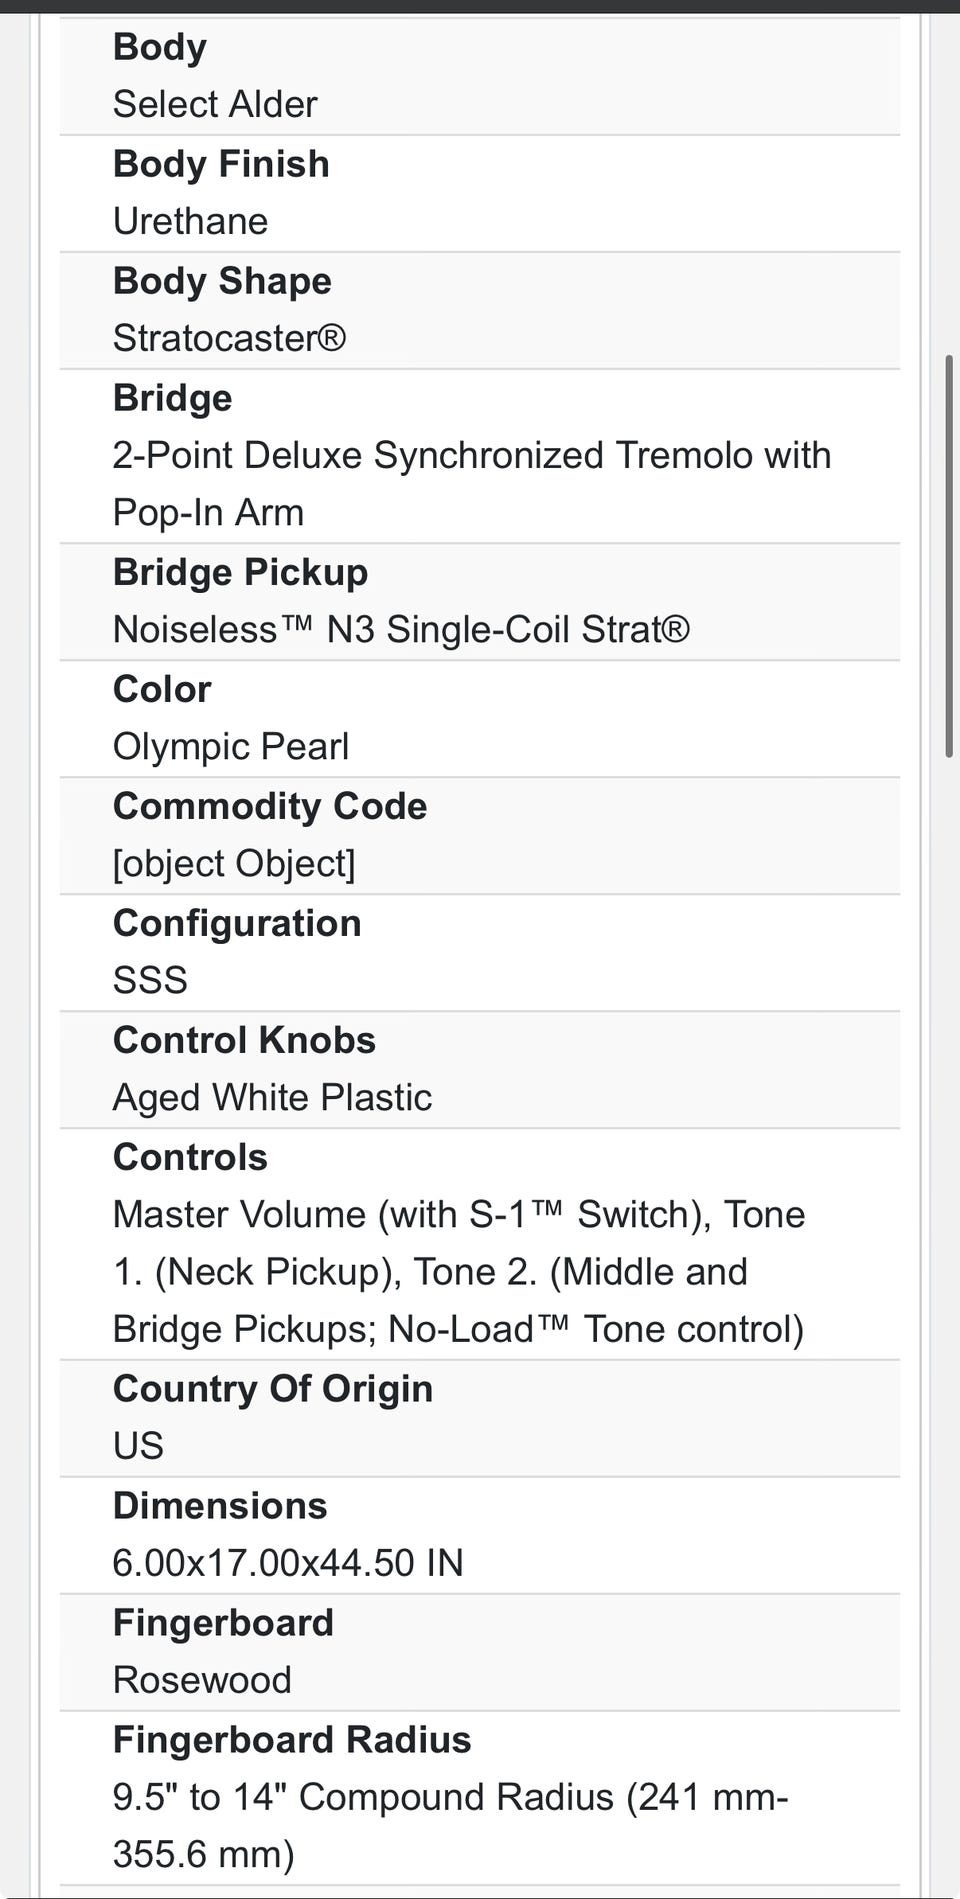The width and height of the screenshot is (960, 1899).
Task: Click the "Bridge" specification heading
Action: (x=172, y=398)
